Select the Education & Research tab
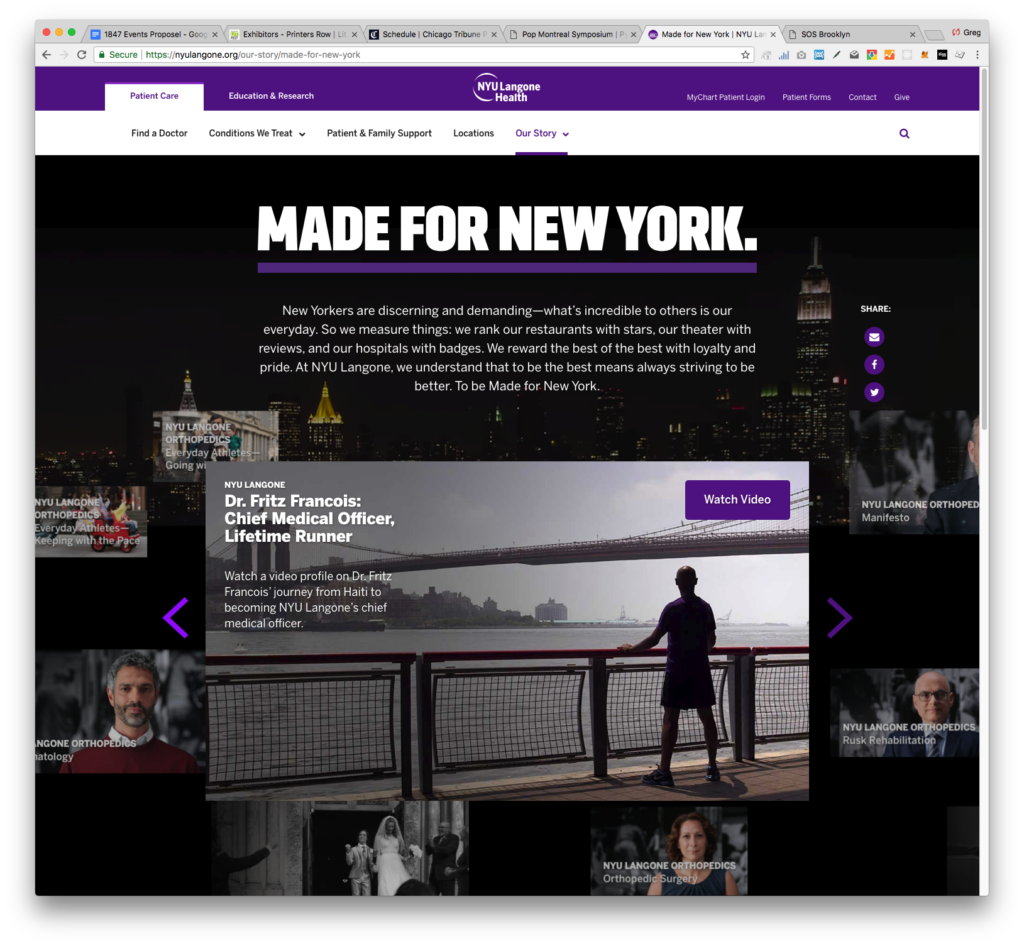Image resolution: width=1024 pixels, height=946 pixels. pyautogui.click(x=271, y=96)
